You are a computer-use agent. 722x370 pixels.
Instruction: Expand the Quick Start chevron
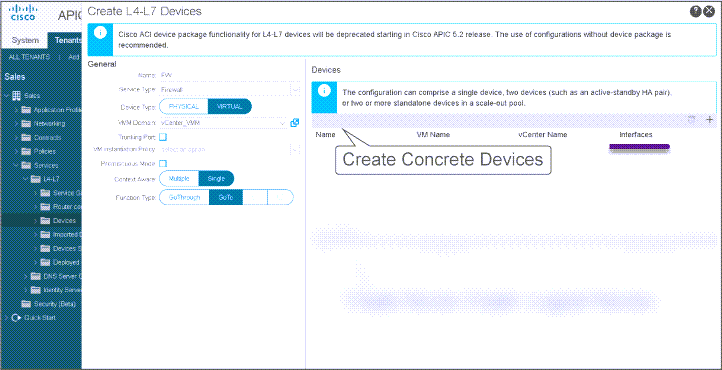6,318
